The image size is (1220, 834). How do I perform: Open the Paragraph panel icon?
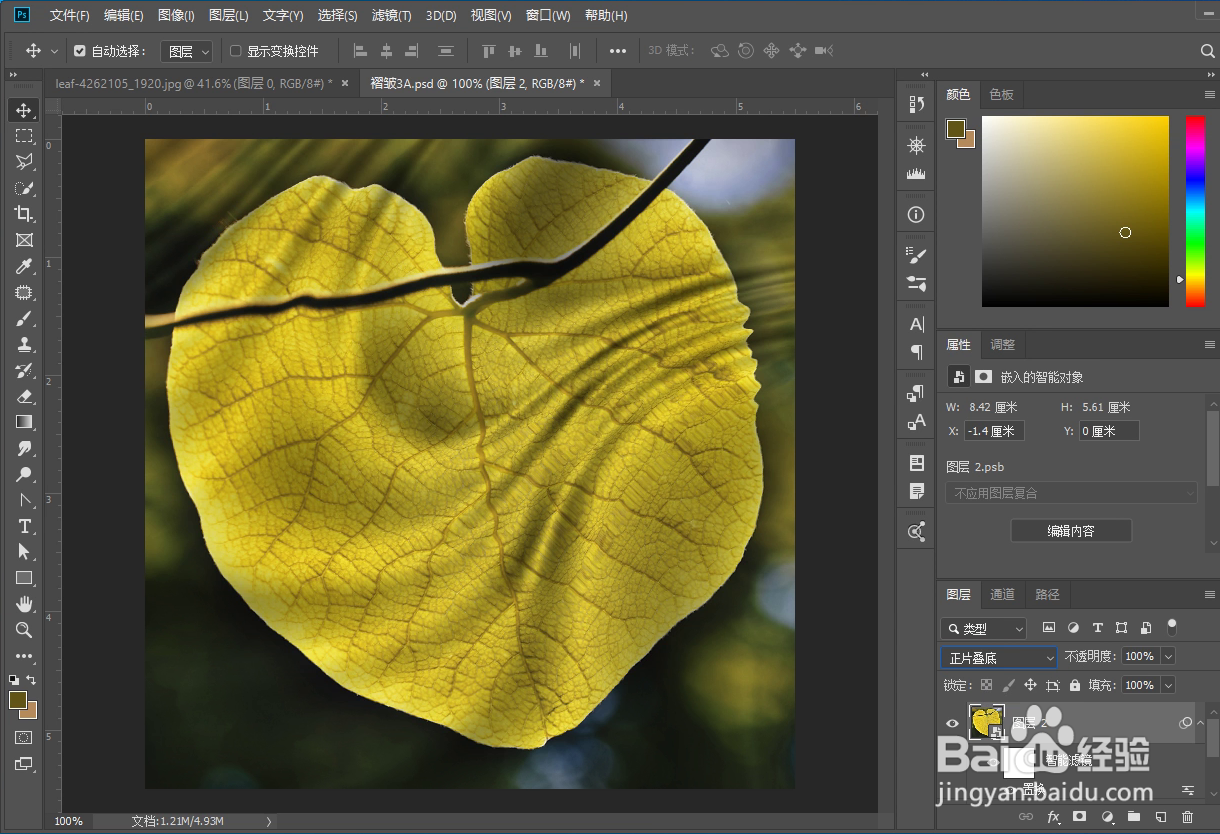(916, 352)
